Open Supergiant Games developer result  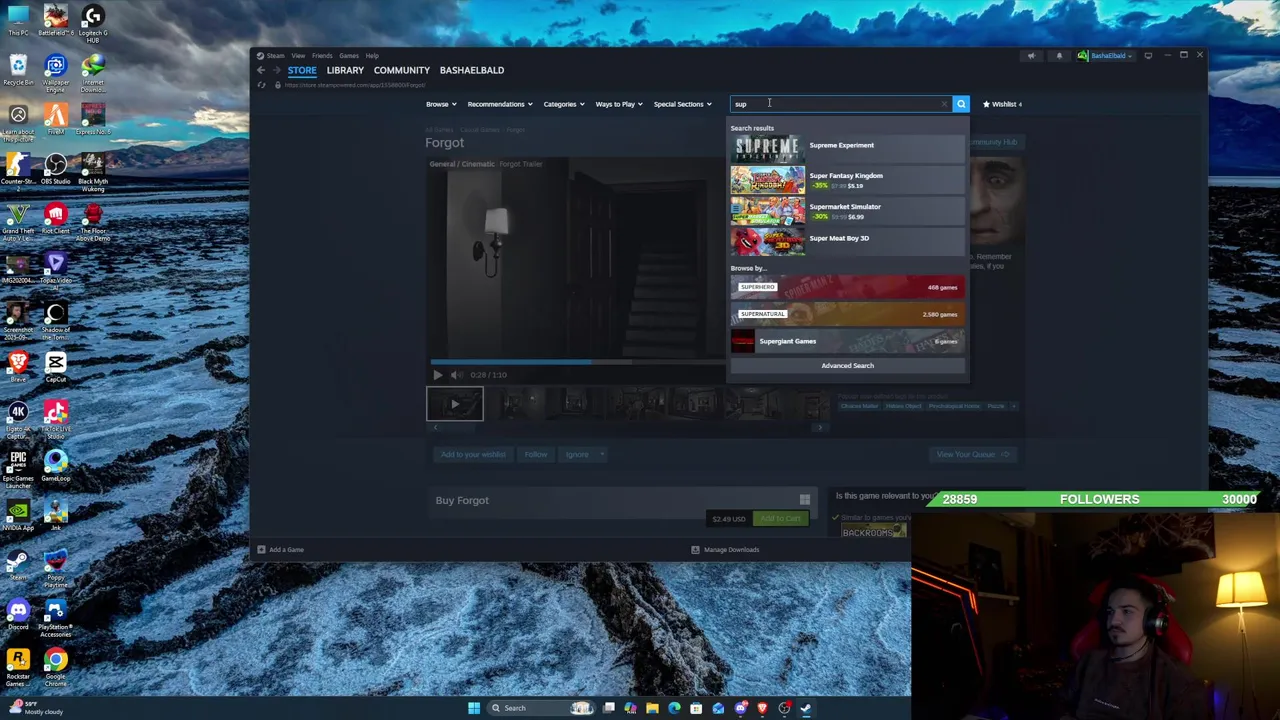(848, 341)
